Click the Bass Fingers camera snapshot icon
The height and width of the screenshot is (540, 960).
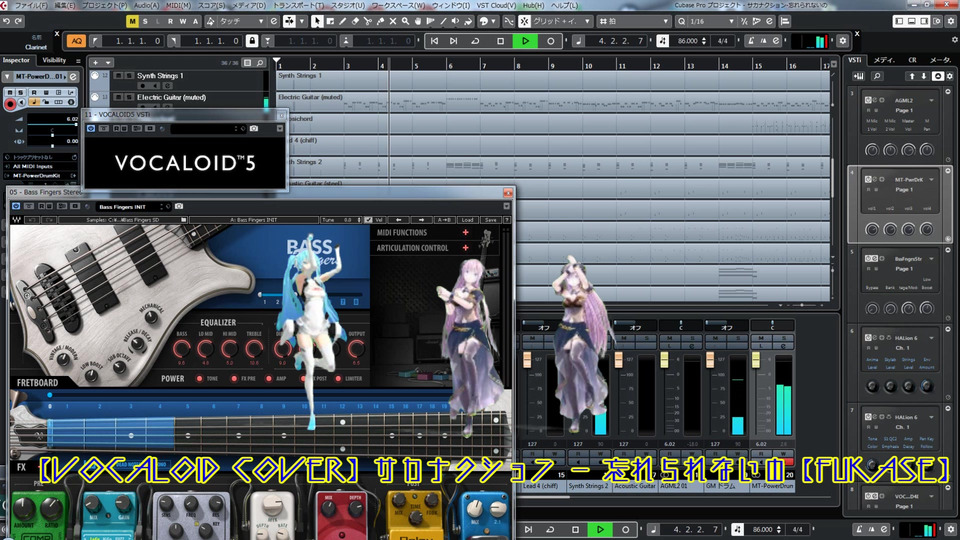(179, 206)
